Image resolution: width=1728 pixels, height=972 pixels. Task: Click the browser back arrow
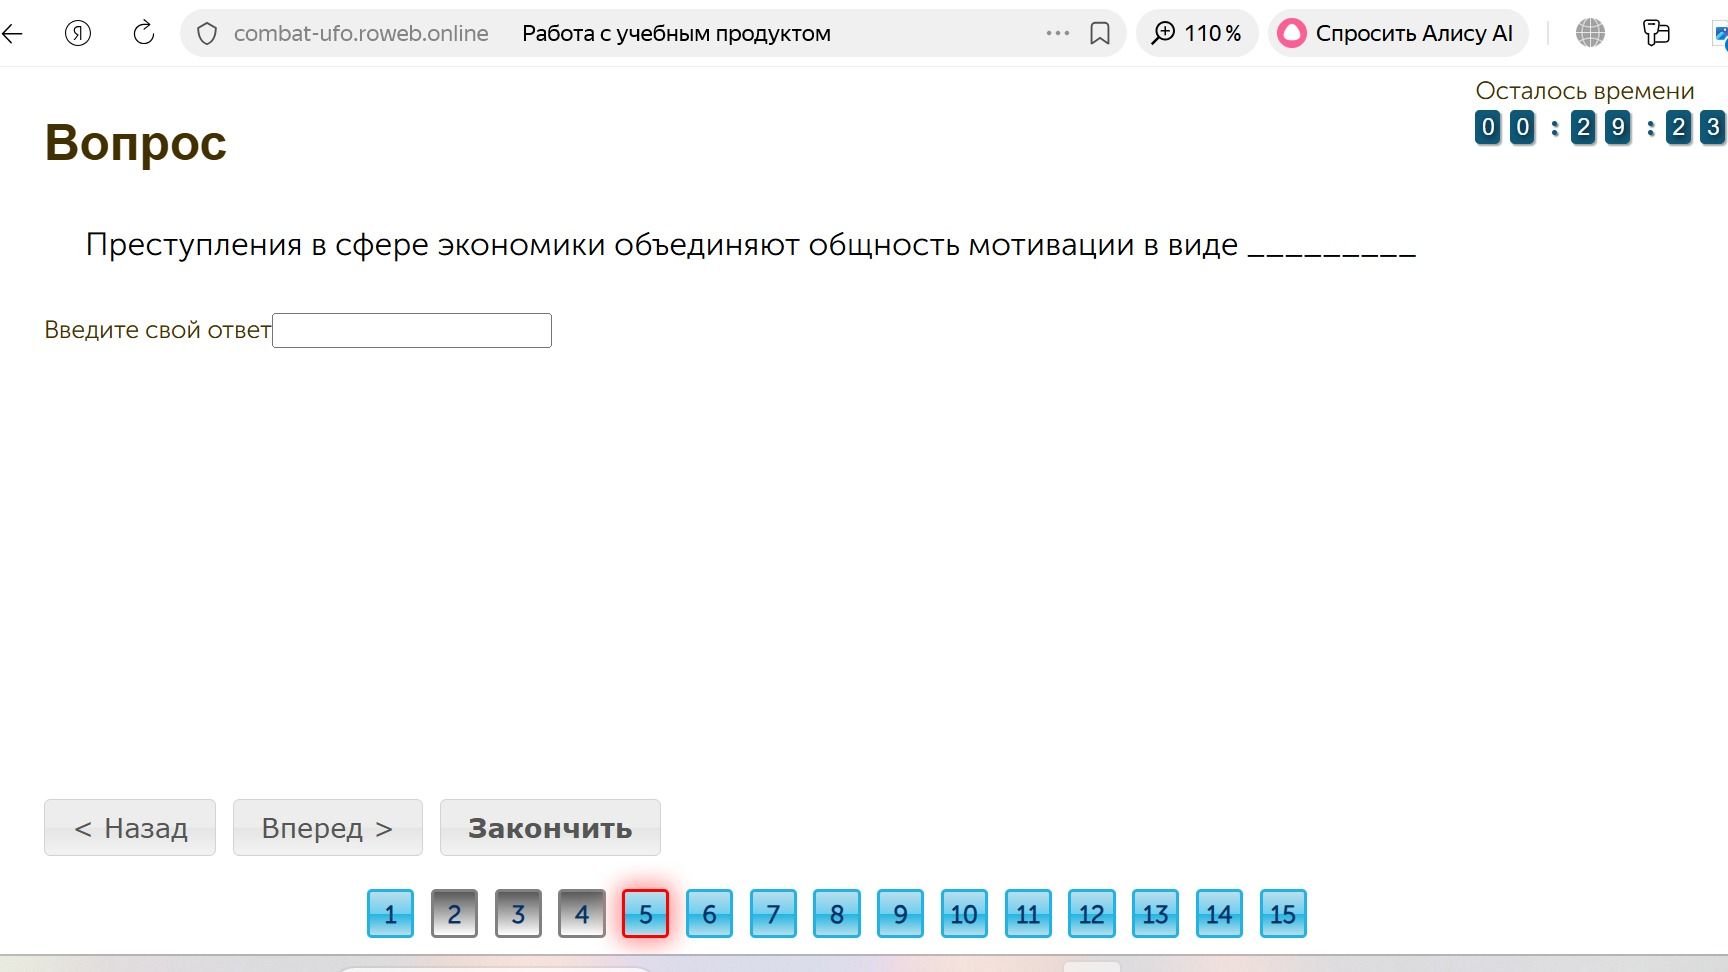tap(12, 33)
